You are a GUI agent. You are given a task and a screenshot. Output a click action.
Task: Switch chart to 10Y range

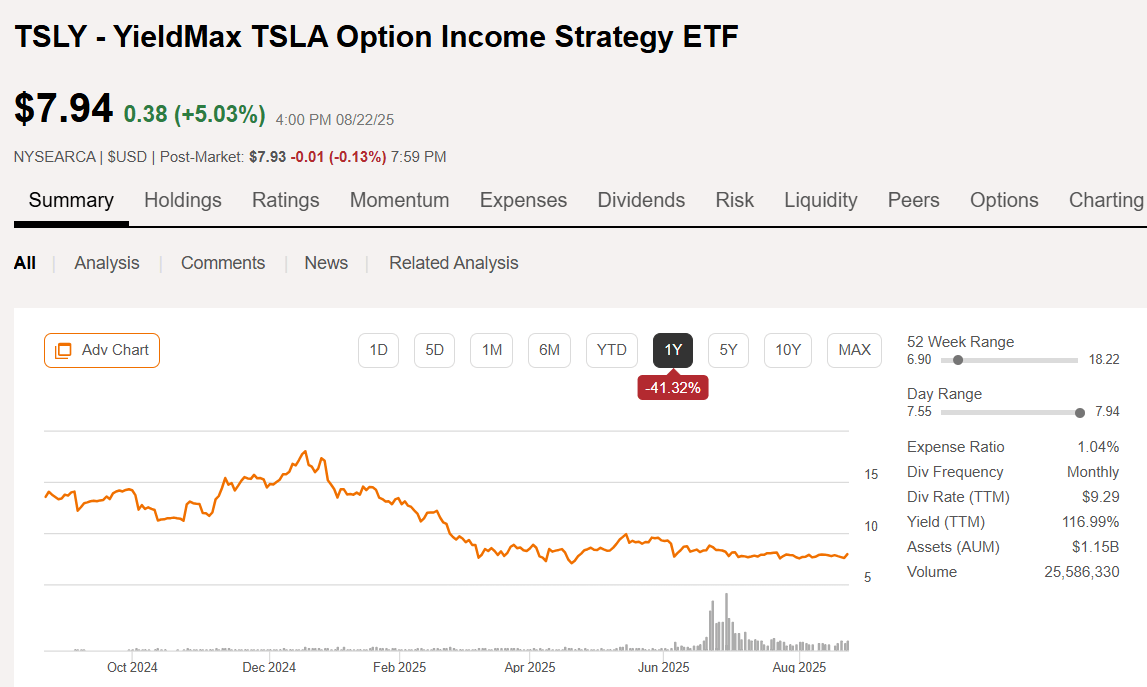coord(788,350)
